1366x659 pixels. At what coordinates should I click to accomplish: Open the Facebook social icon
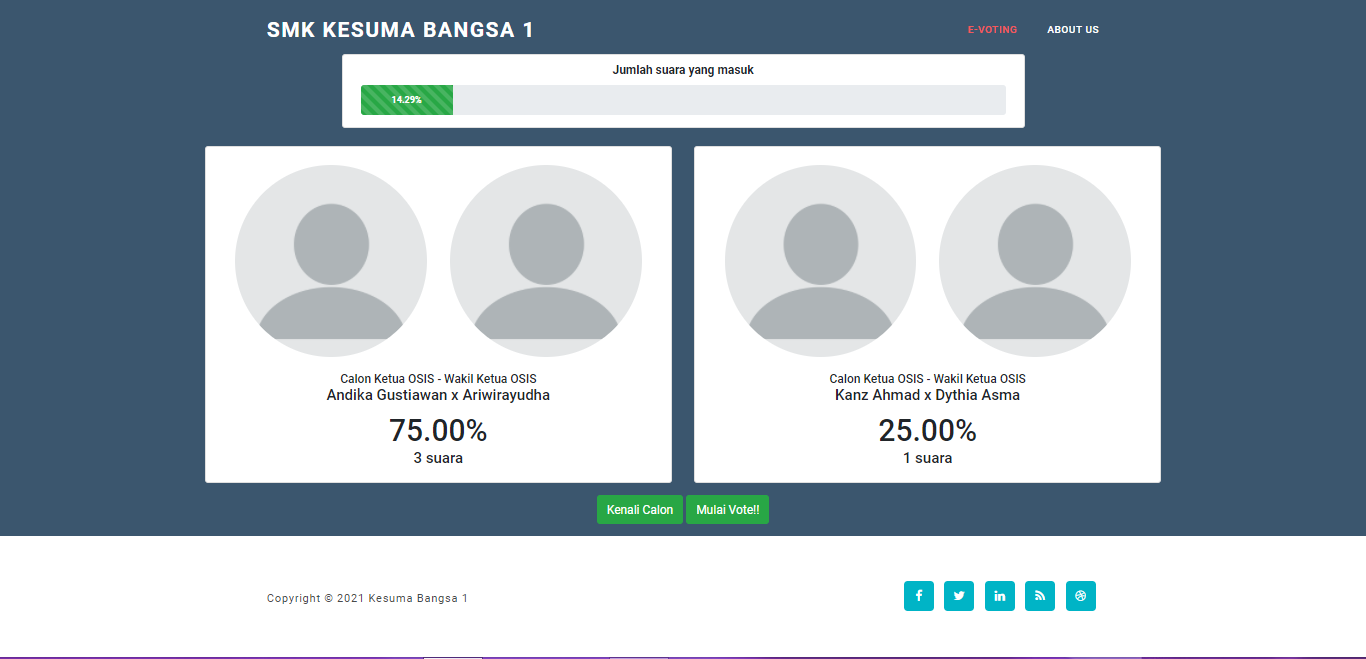click(918, 596)
